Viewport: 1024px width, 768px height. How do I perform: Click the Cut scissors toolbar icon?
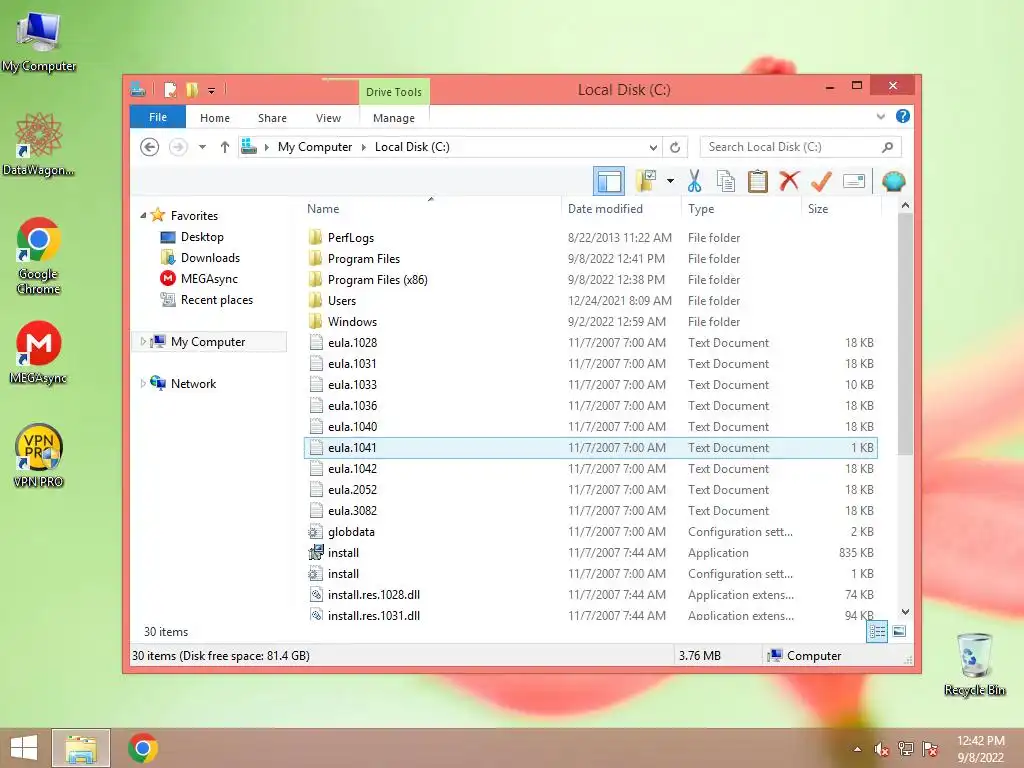694,181
